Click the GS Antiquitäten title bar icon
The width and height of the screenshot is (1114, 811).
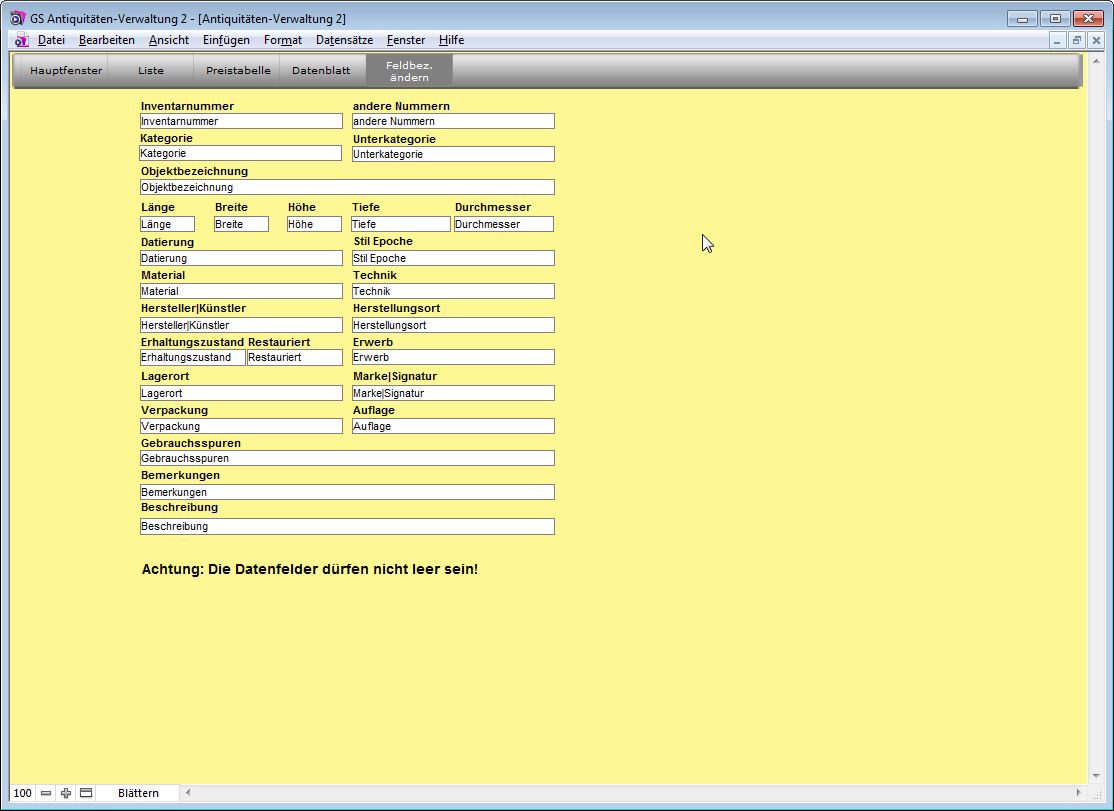(x=17, y=18)
